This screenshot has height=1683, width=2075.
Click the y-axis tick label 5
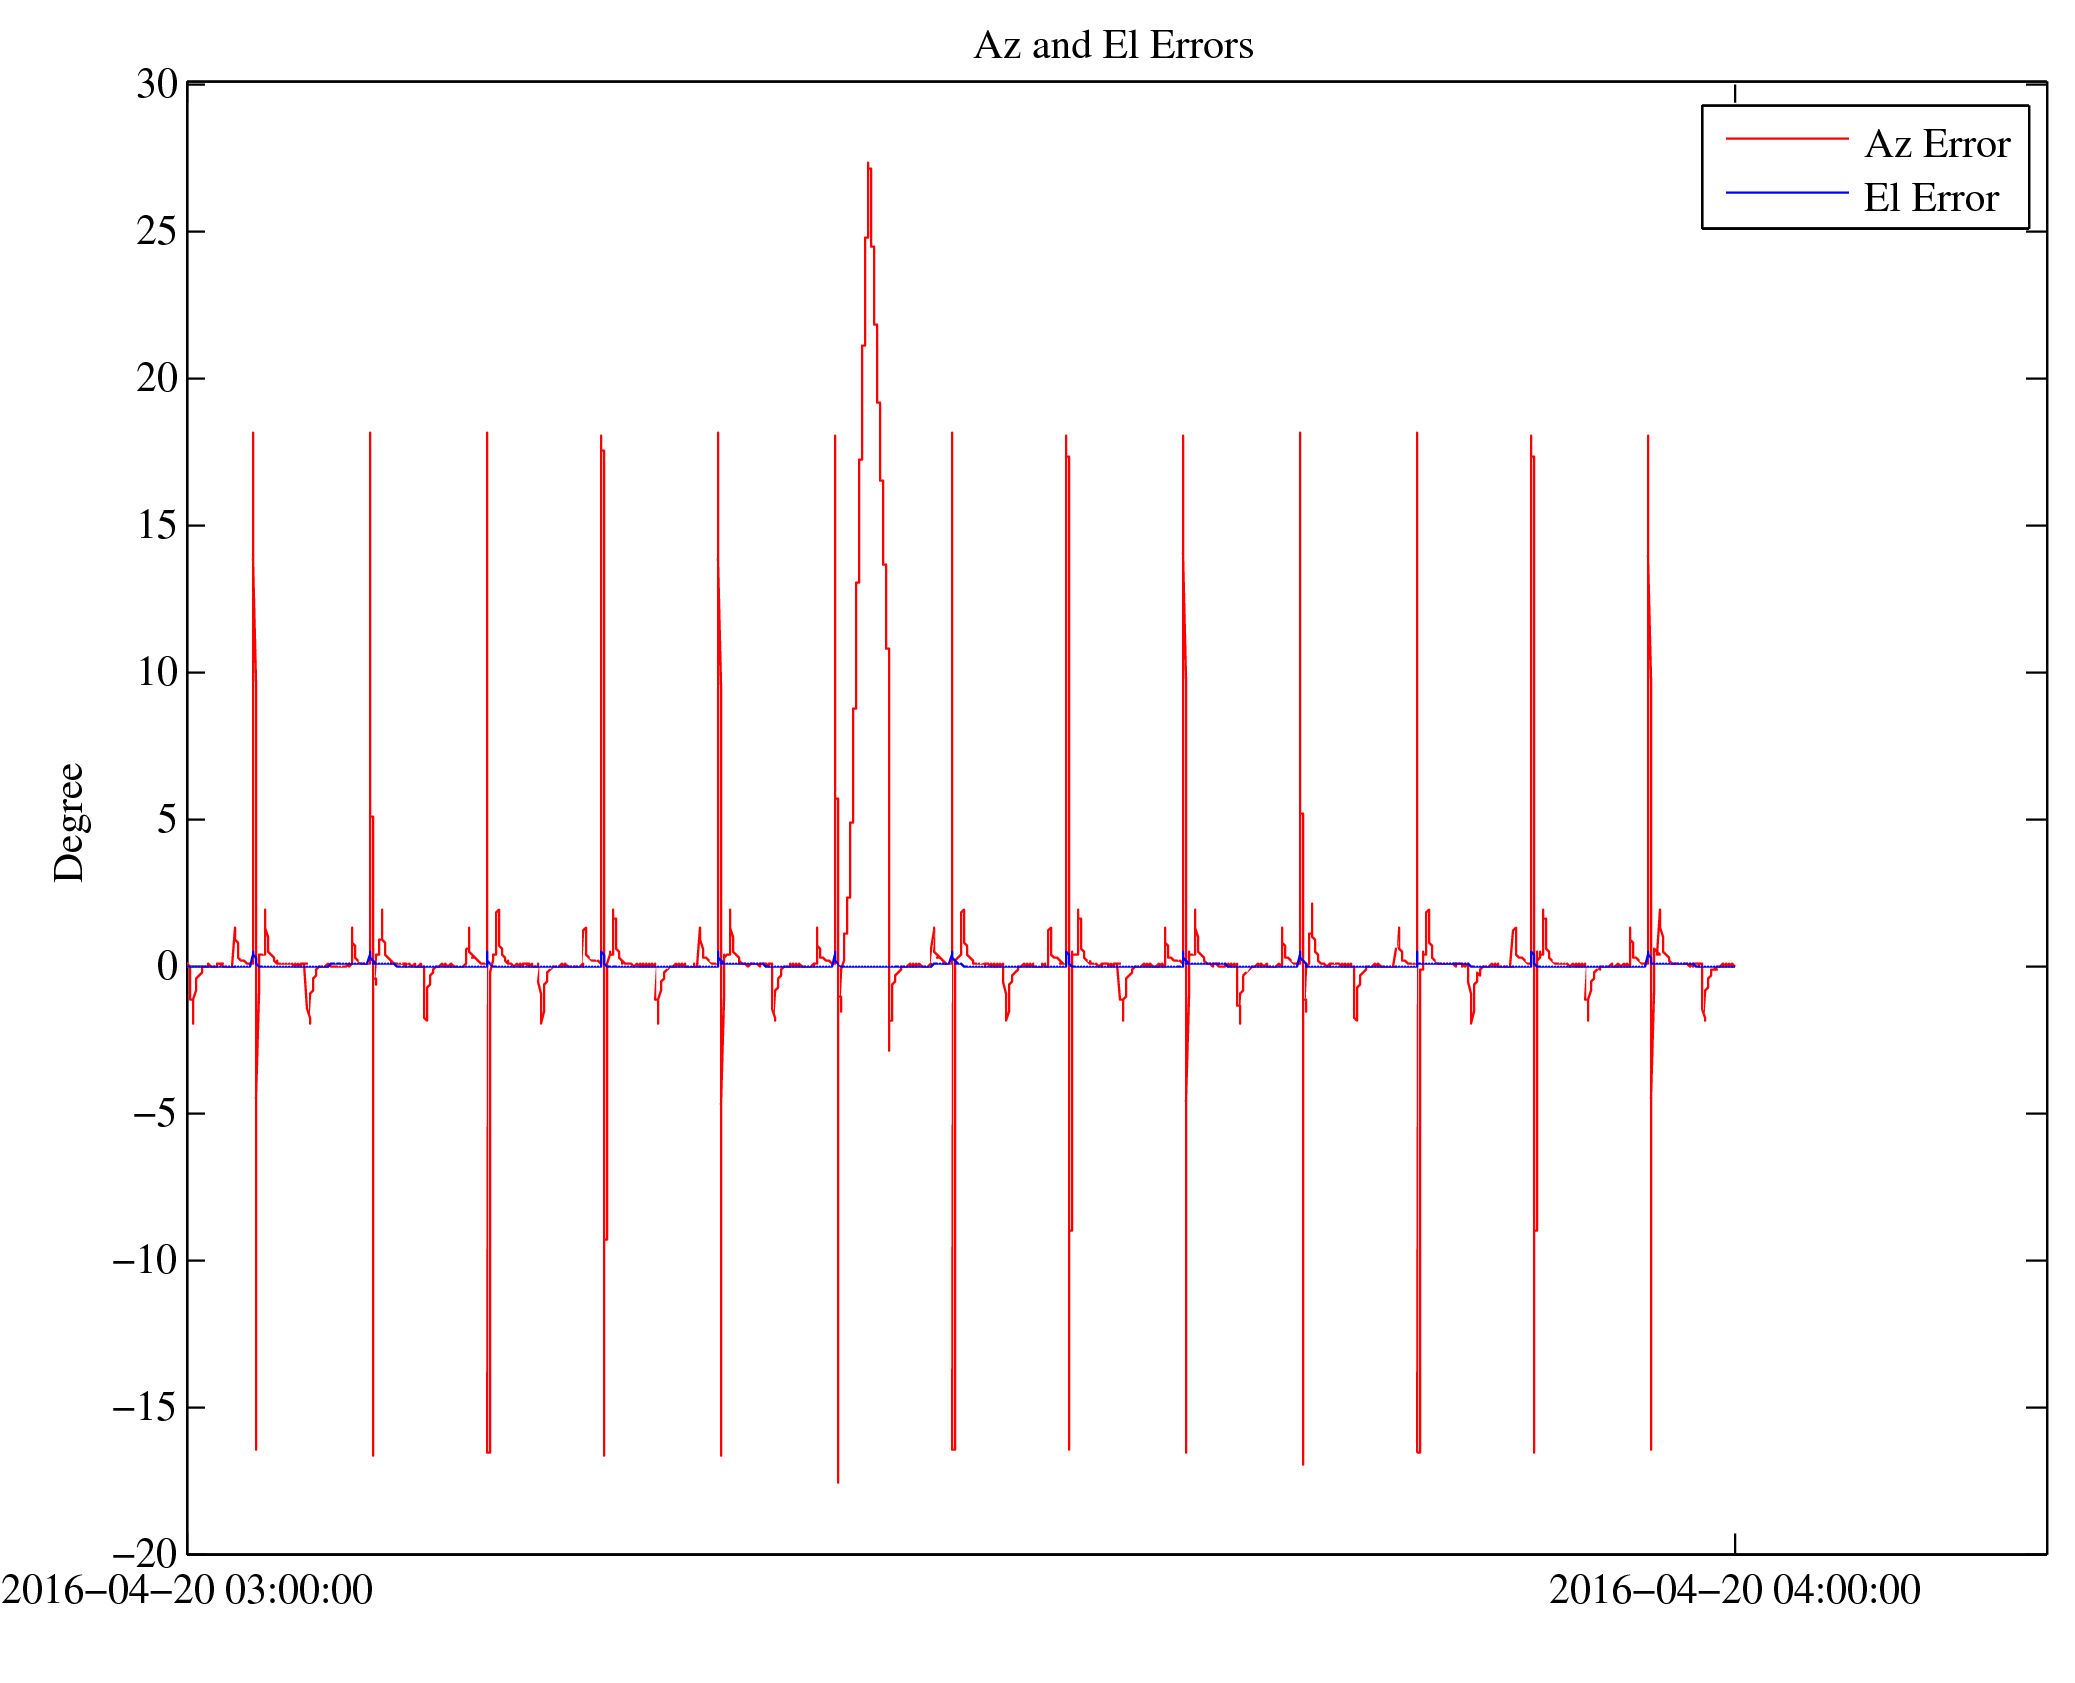[167, 819]
